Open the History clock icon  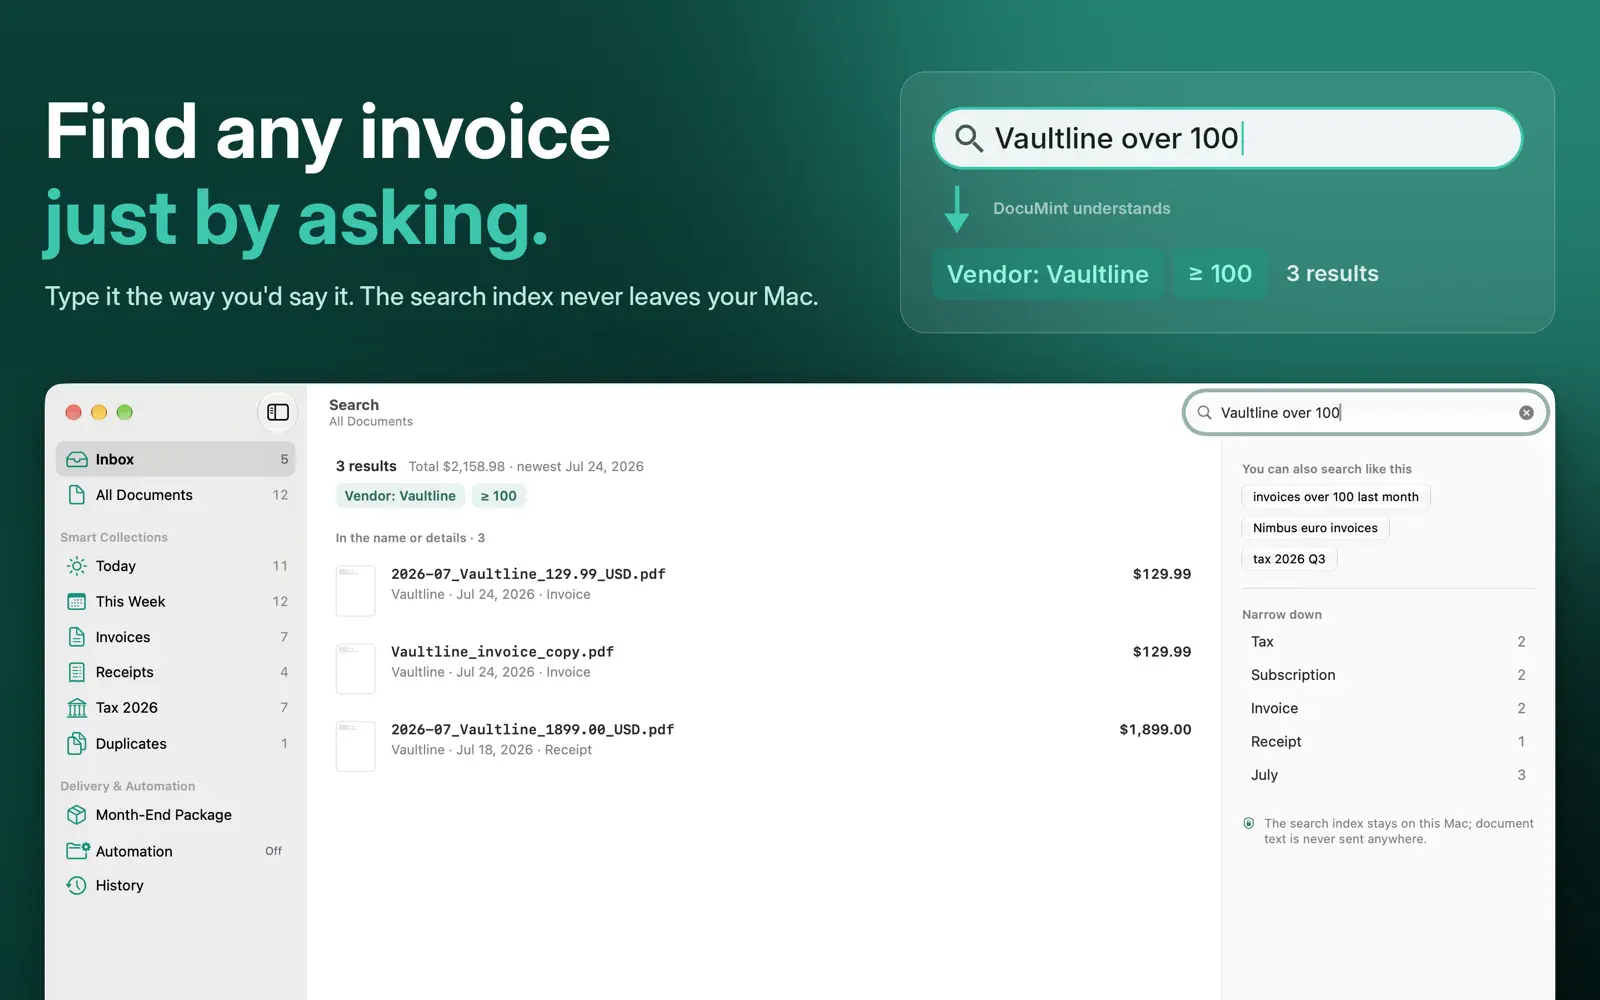(77, 885)
